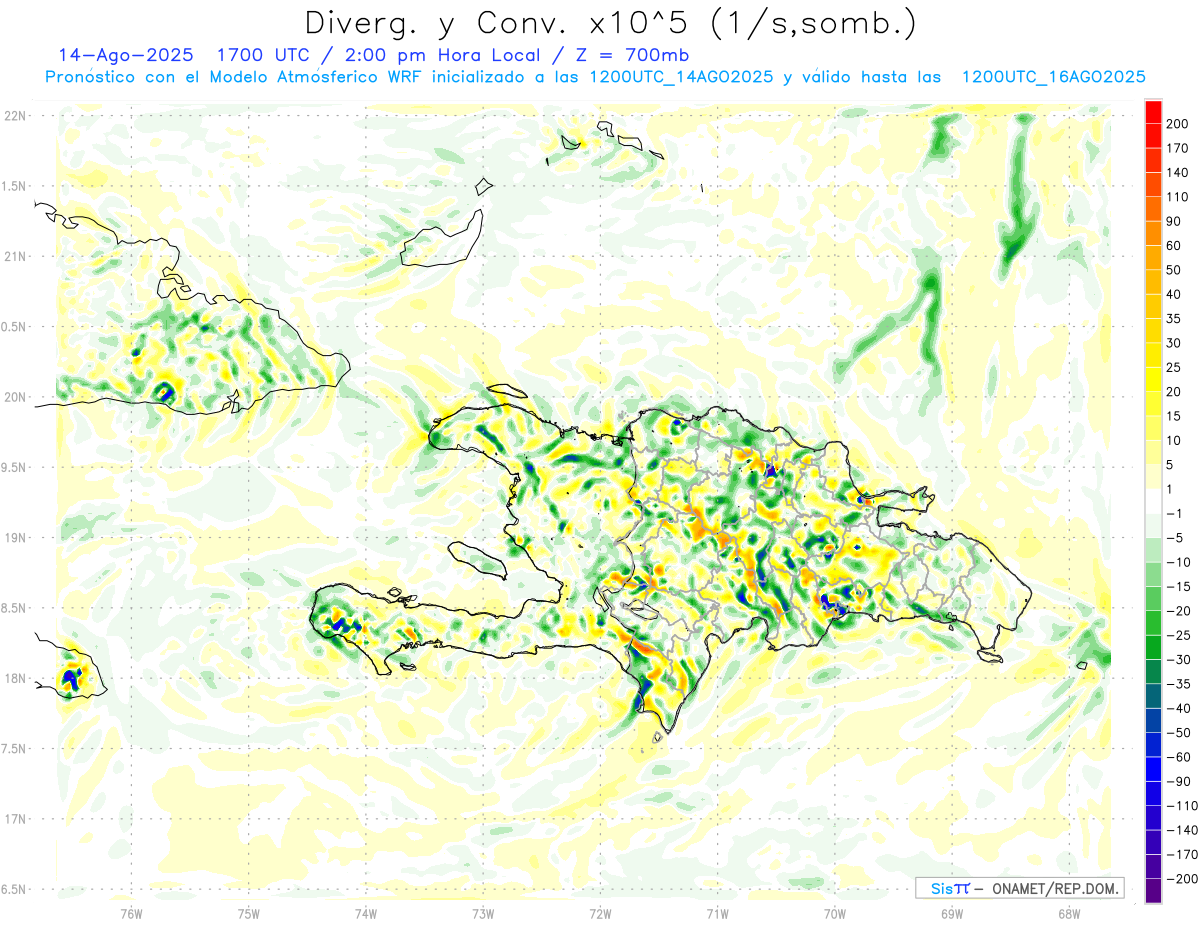Click the "-170" colorbar label
The width and height of the screenshot is (1200, 927).
[1181, 854]
